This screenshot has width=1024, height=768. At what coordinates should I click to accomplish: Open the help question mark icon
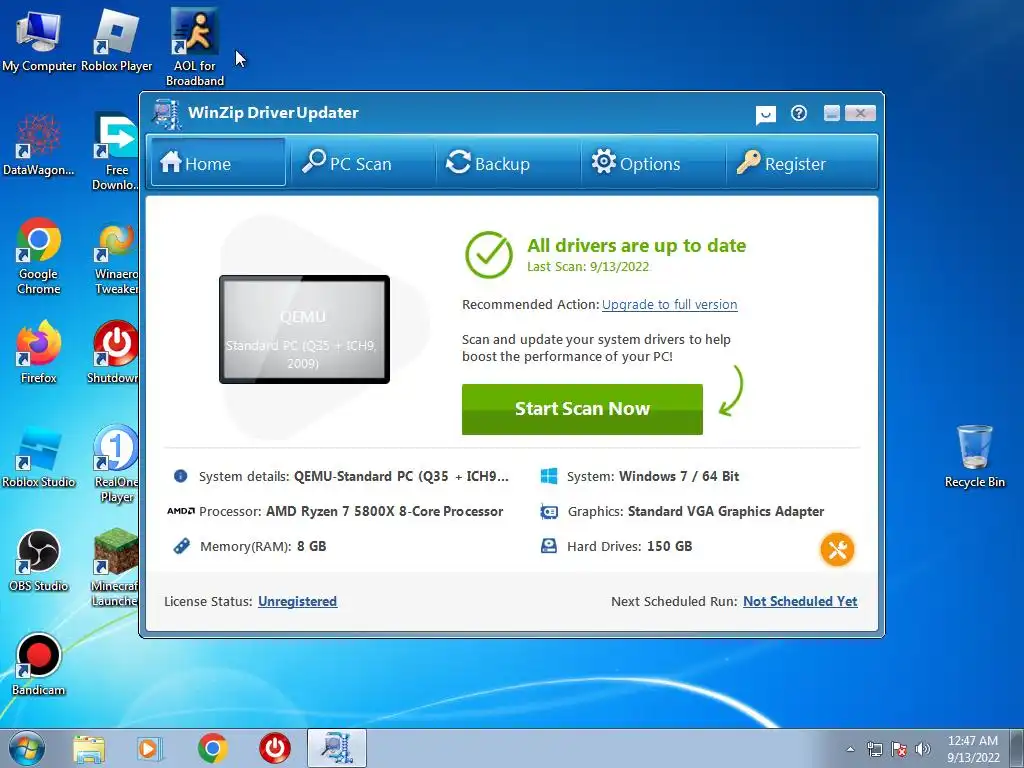point(798,113)
